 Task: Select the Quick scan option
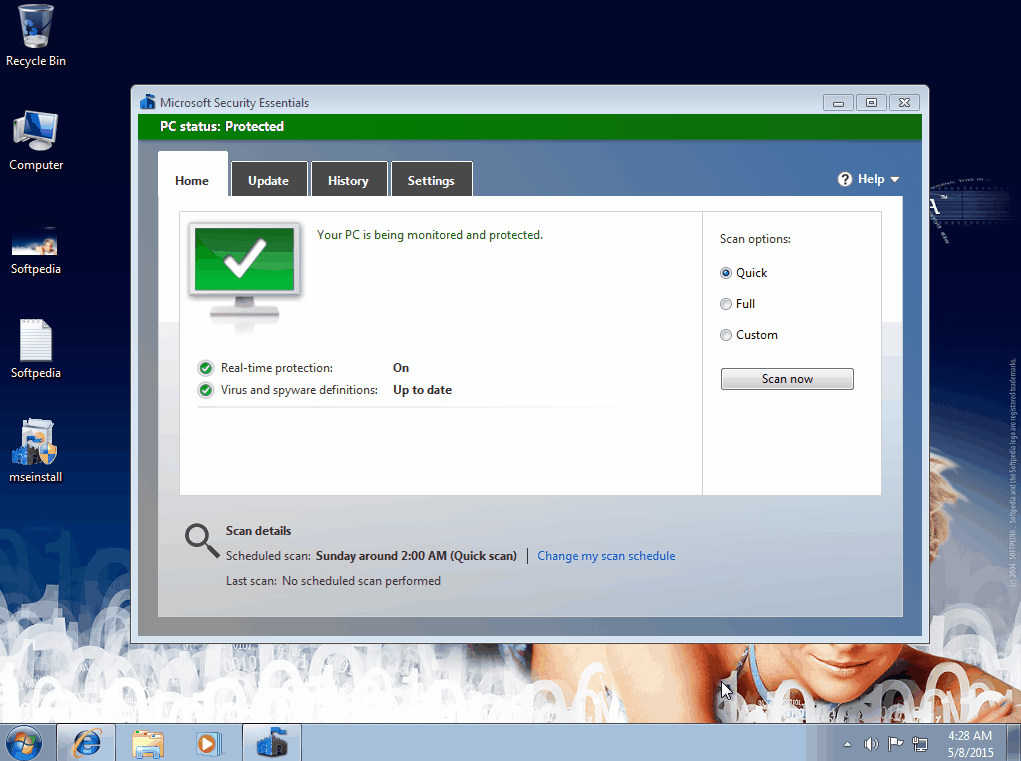pos(726,273)
